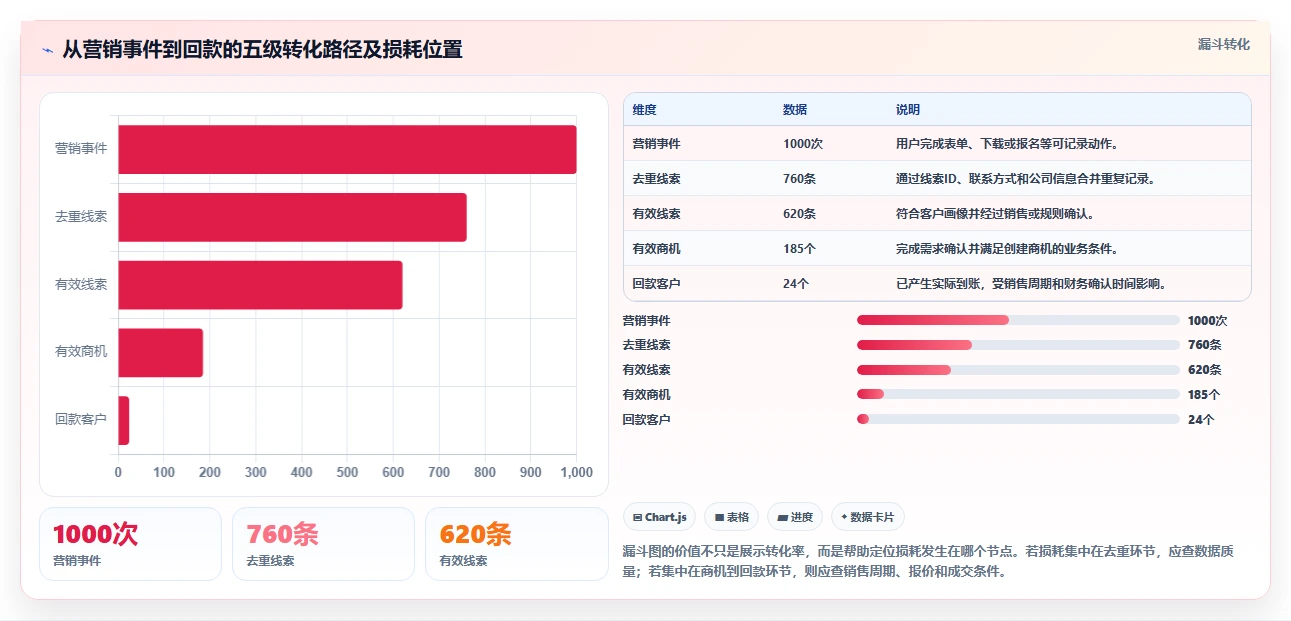Click the 去重线索 cell in the table
Viewport: 1291px width, 621px height.
click(657, 179)
